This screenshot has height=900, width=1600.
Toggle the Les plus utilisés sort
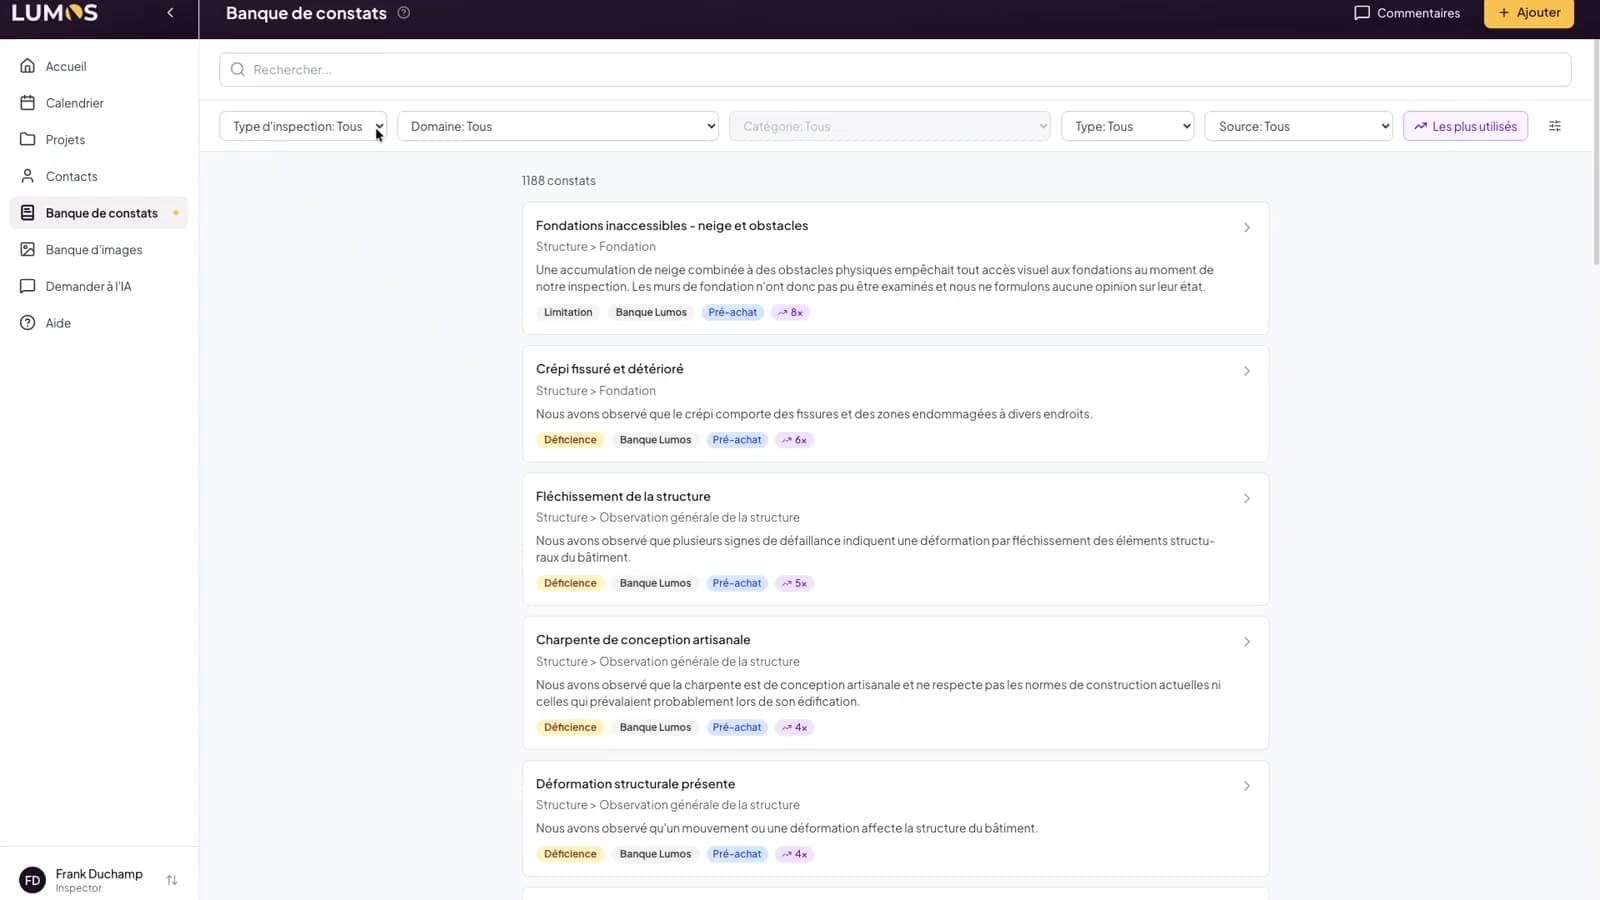[x=1465, y=126]
